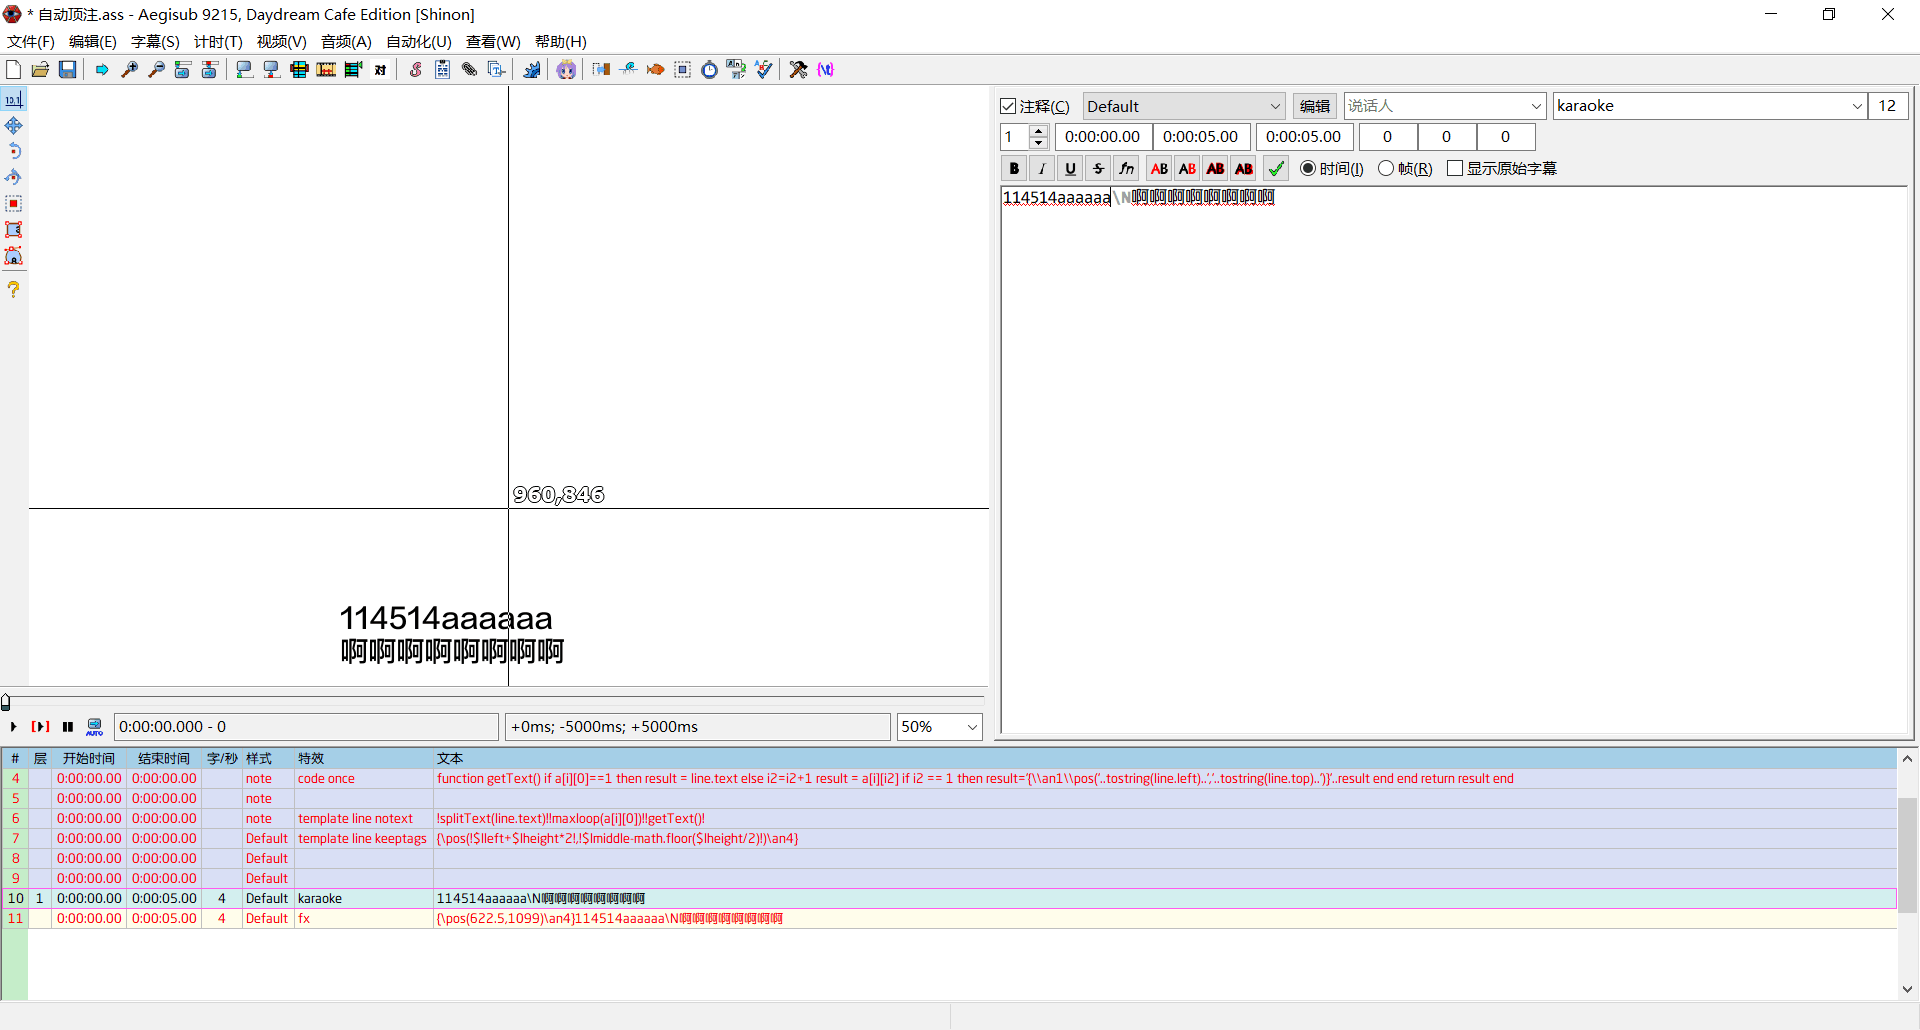Play current line with bracket play button
This screenshot has width=1920, height=1030.
41,727
